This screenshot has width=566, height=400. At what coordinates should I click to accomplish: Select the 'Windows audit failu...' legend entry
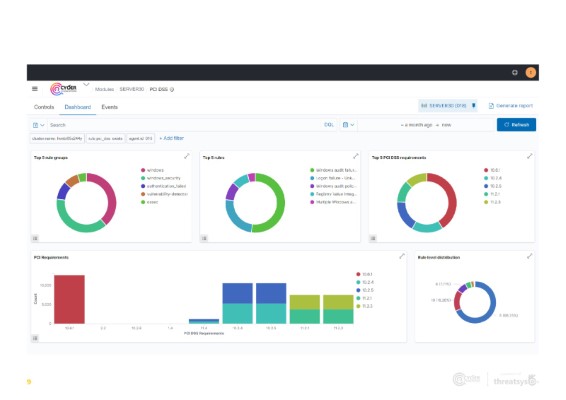click(334, 170)
